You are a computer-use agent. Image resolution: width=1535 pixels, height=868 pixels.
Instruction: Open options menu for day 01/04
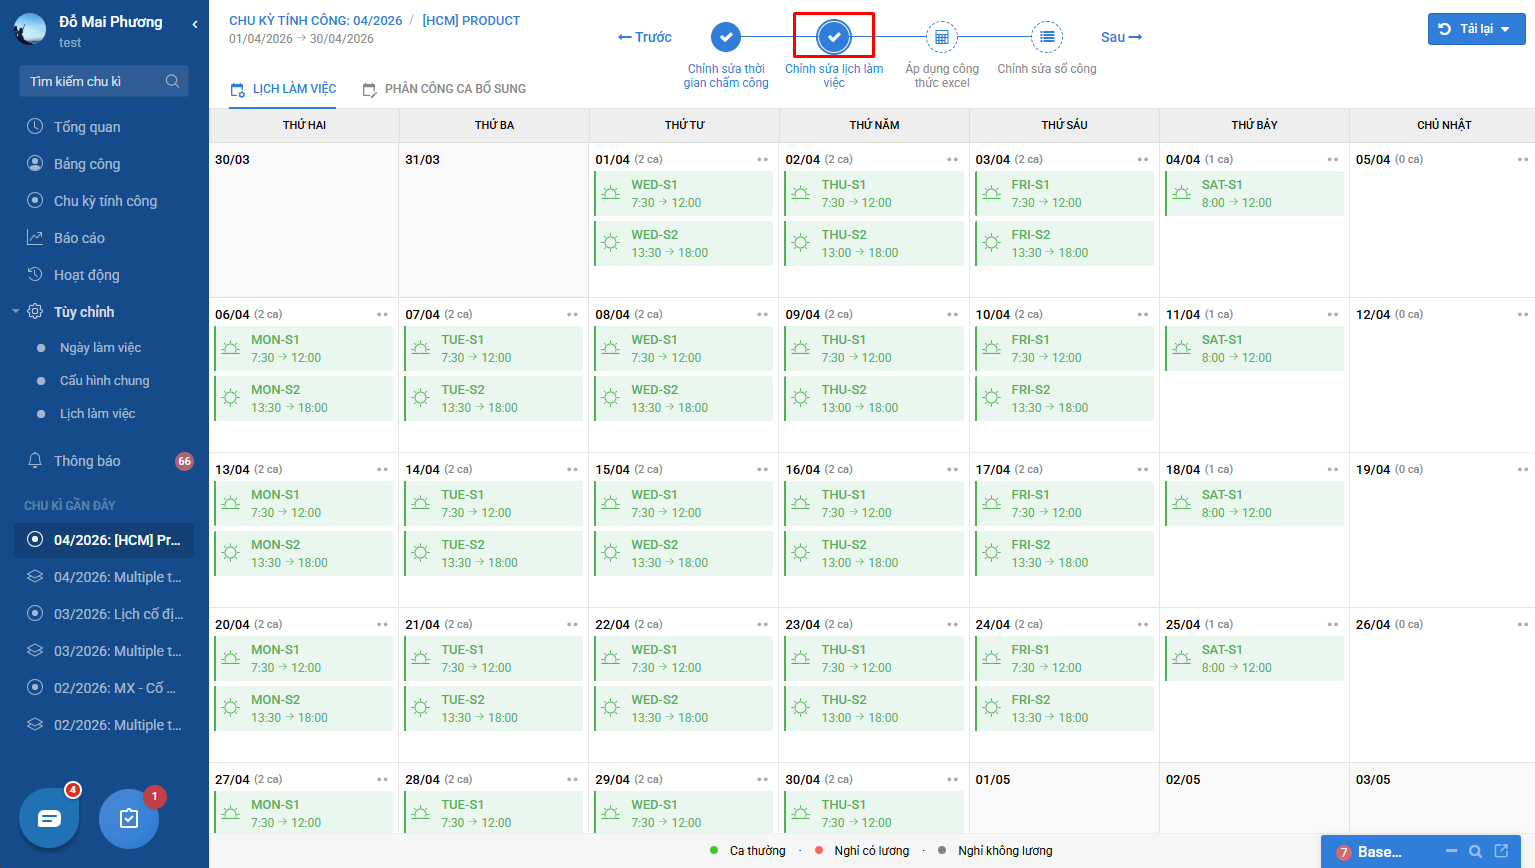pyautogui.click(x=763, y=160)
